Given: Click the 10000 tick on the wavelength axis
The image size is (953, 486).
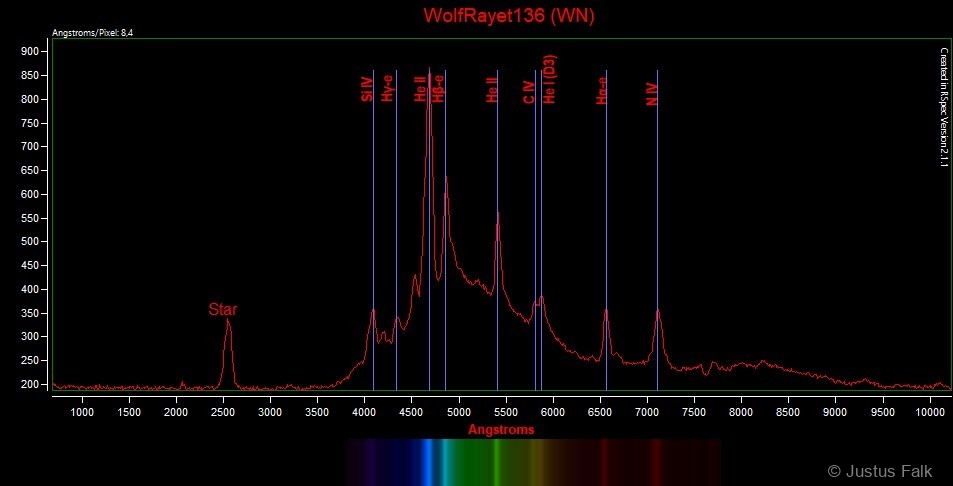Looking at the screenshot, I should coord(927,411).
